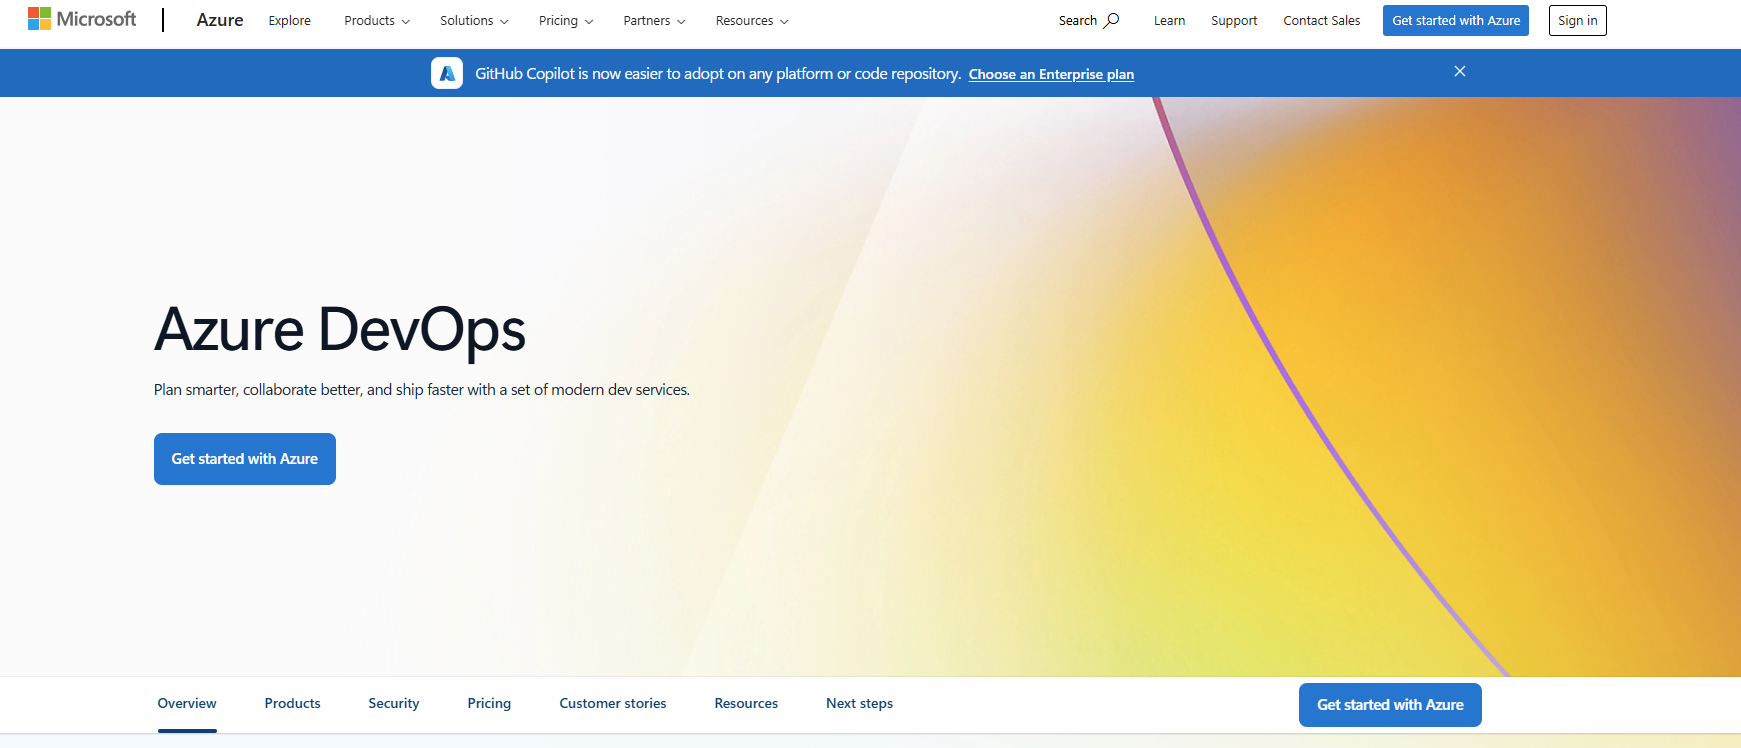Open the Partners dropdown
Screen dimensions: 1741x748
coord(654,21)
